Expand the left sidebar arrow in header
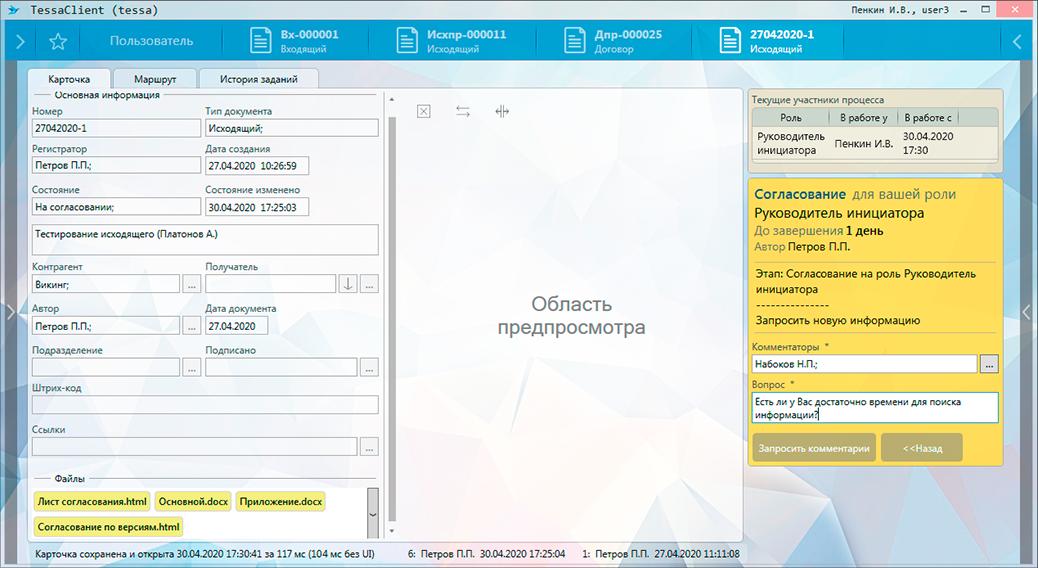This screenshot has height=568, width=1038. point(20,41)
